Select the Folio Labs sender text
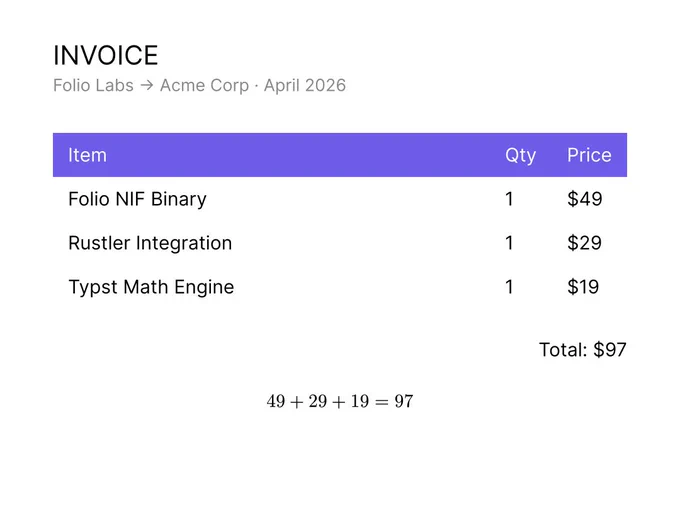This screenshot has height=529, width=680. [93, 85]
